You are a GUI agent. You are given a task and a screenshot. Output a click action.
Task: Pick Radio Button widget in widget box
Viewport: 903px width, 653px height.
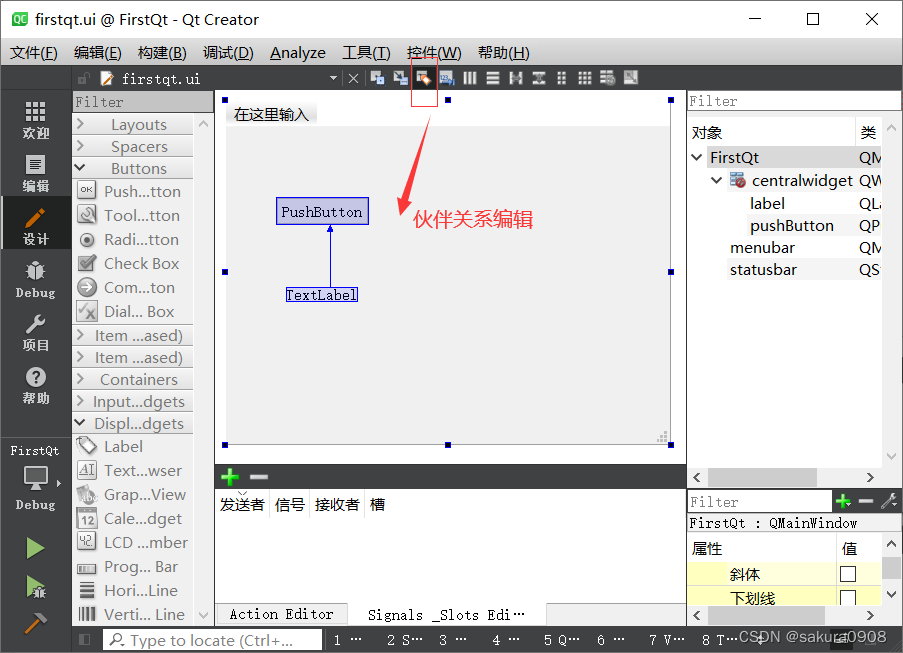click(x=134, y=240)
